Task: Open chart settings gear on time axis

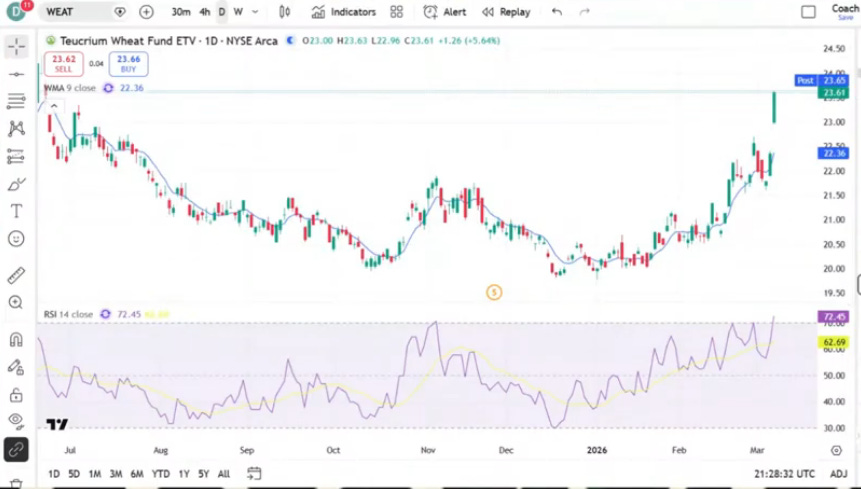Action: coord(836,451)
